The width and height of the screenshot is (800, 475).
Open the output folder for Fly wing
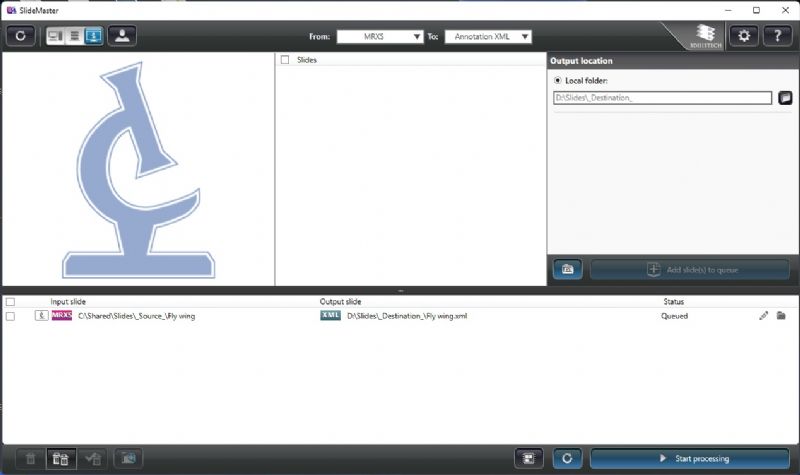(781, 316)
